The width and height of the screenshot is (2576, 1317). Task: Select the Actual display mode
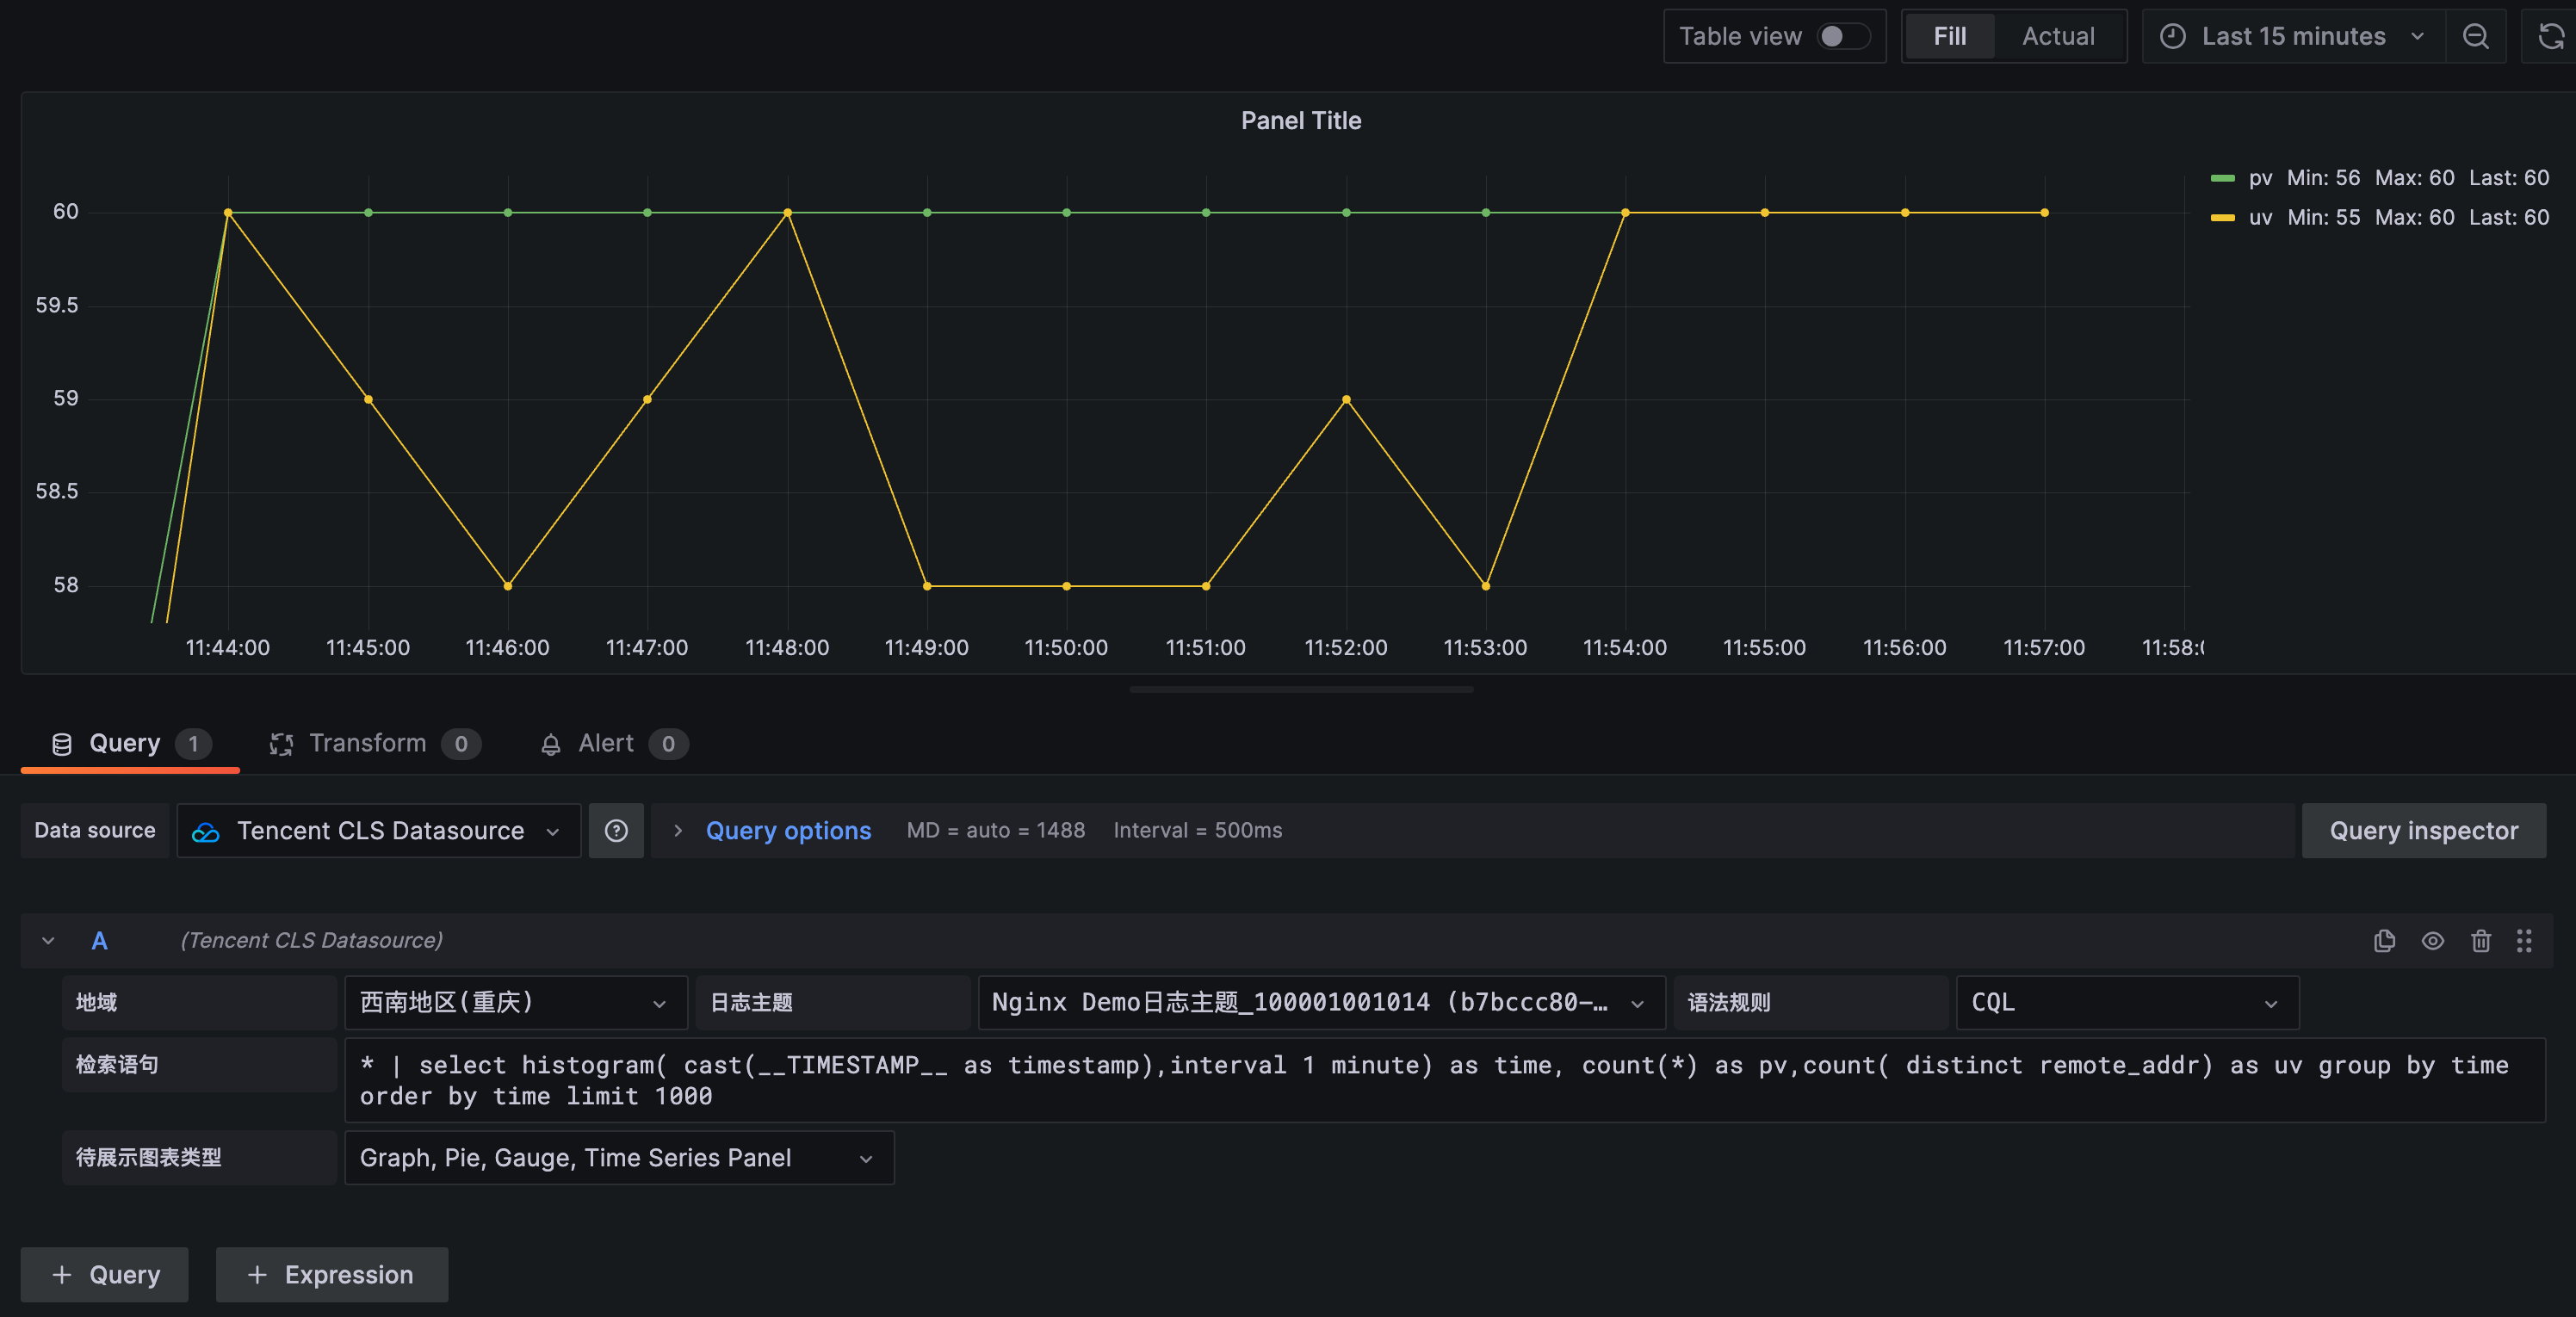click(2058, 37)
